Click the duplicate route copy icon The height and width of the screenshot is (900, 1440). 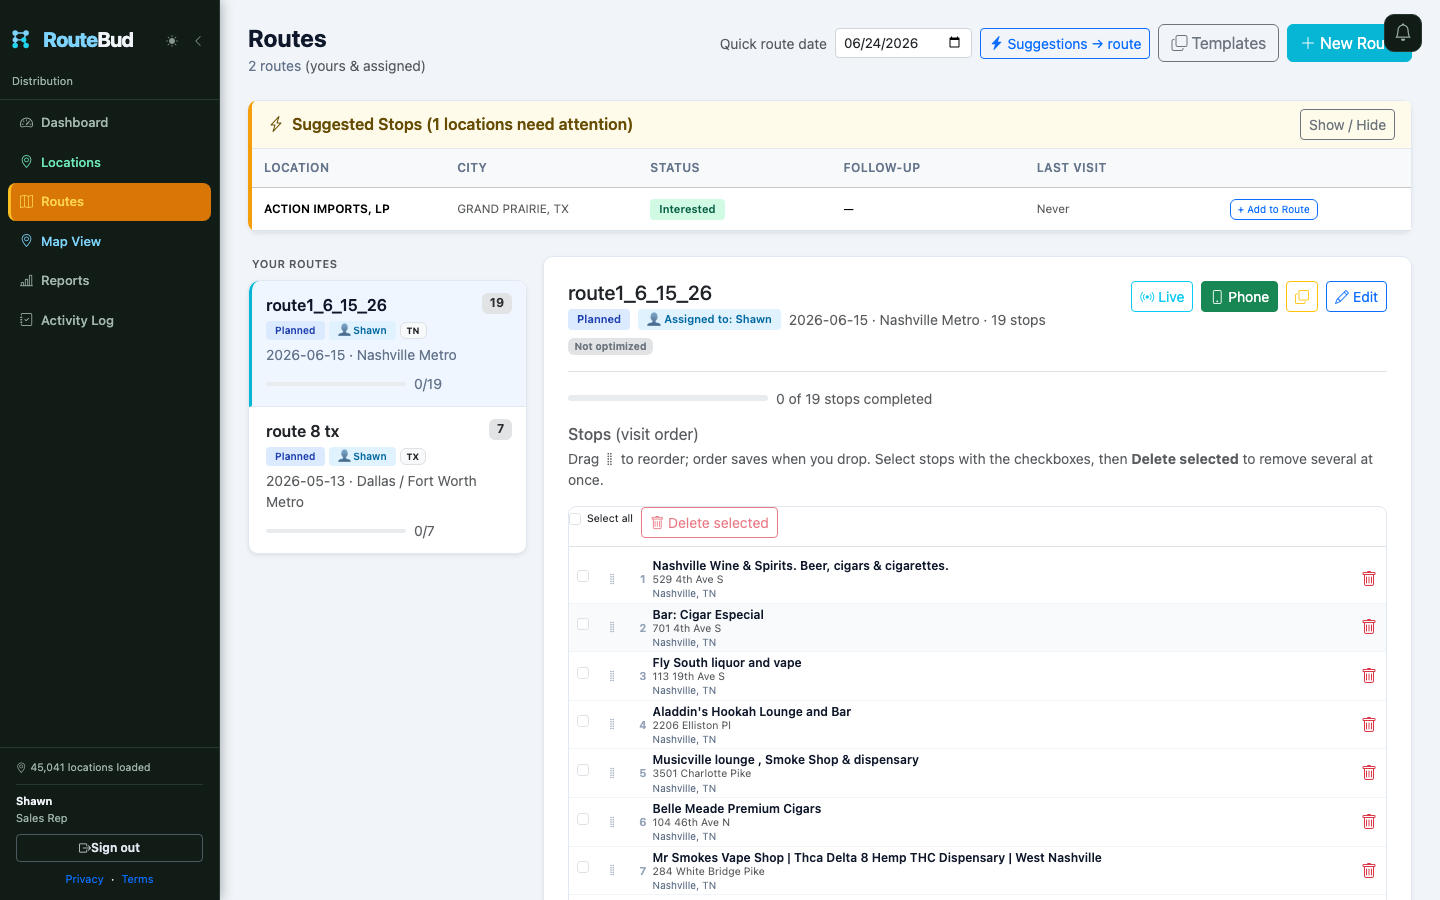click(1302, 297)
